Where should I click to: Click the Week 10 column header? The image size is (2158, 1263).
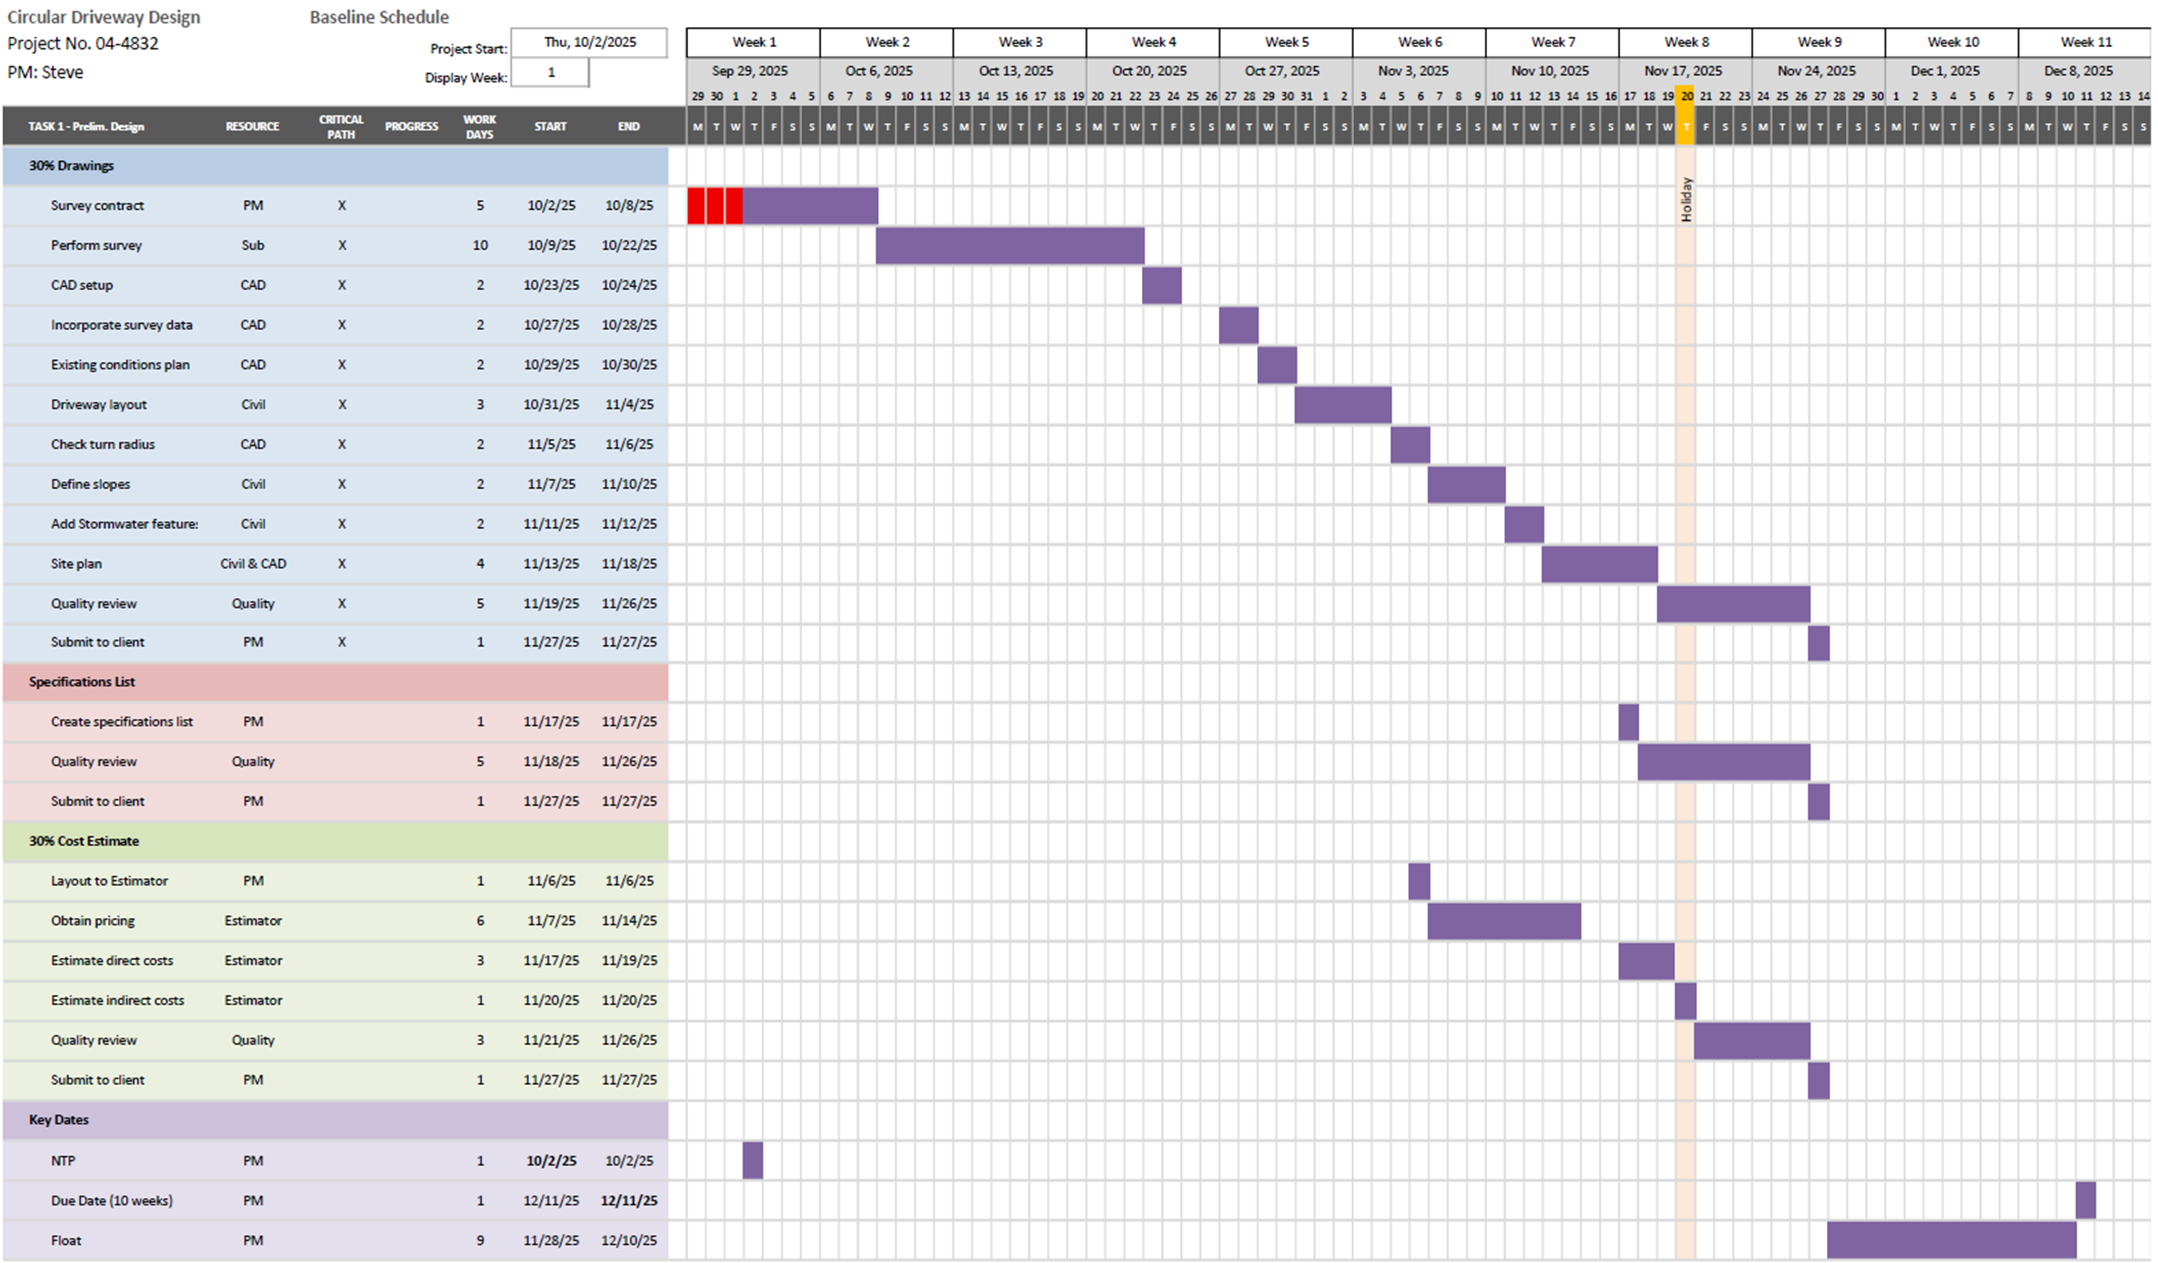(x=1951, y=43)
